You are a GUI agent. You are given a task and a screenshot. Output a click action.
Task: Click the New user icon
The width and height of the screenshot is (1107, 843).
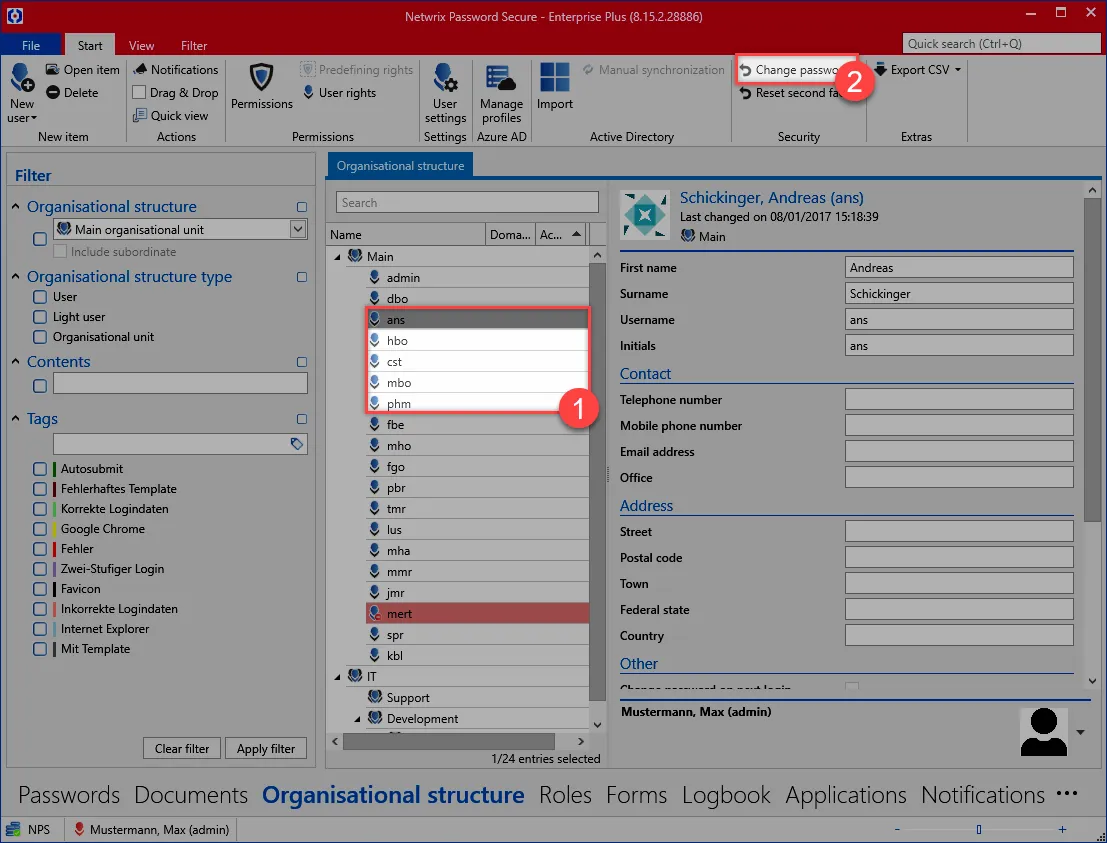click(x=22, y=78)
